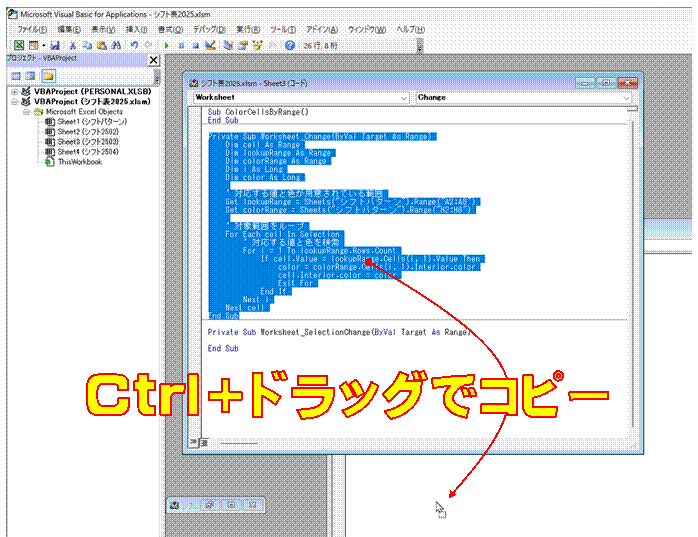
Task: Open Find with the binoculars icon
Action: (116, 45)
